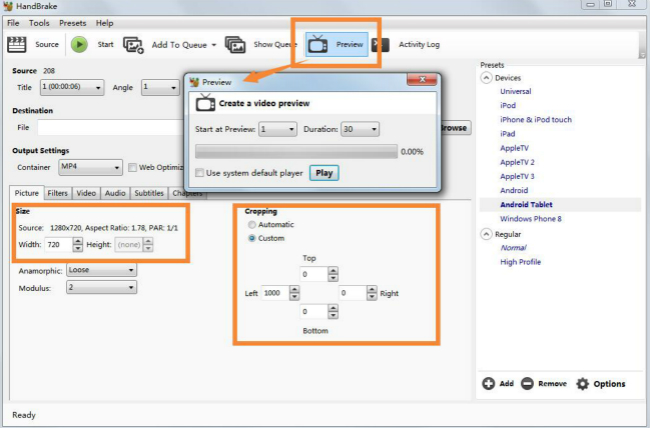Click the Preview dialog TV icon

tap(205, 103)
